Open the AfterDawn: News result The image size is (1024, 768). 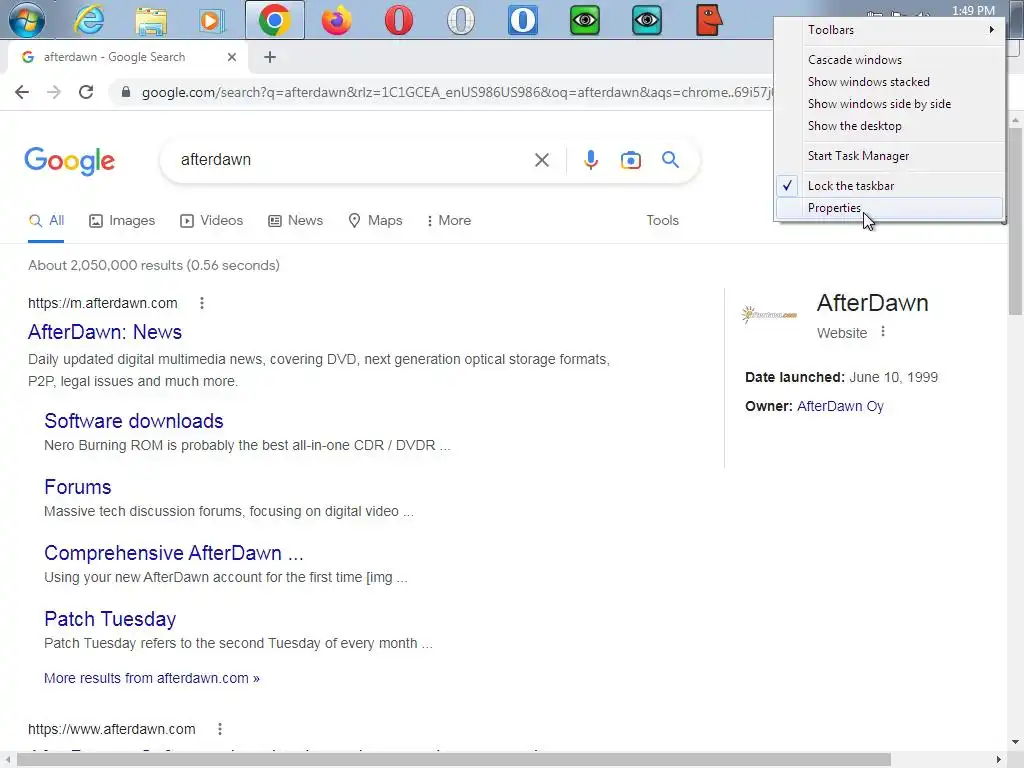(104, 332)
